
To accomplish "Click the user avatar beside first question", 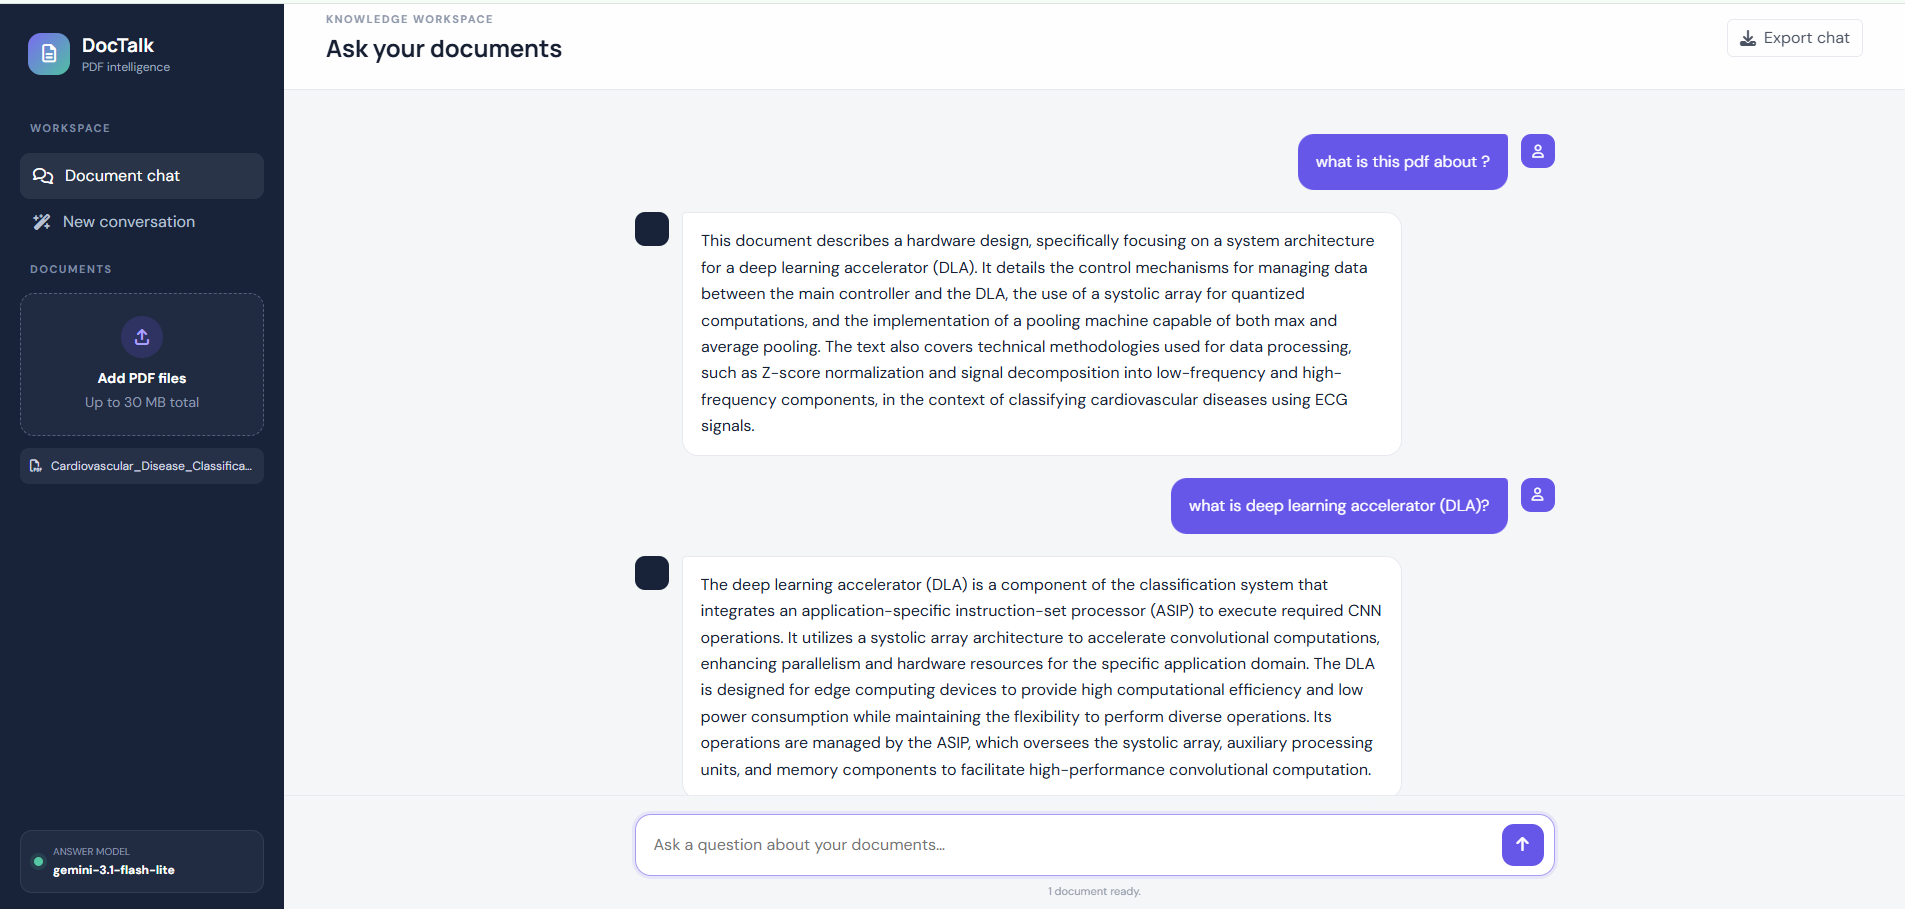I will (1537, 151).
